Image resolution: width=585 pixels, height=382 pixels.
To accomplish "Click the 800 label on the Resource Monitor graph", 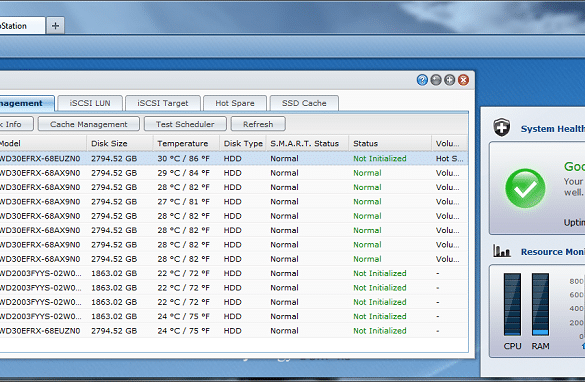I will [576, 281].
